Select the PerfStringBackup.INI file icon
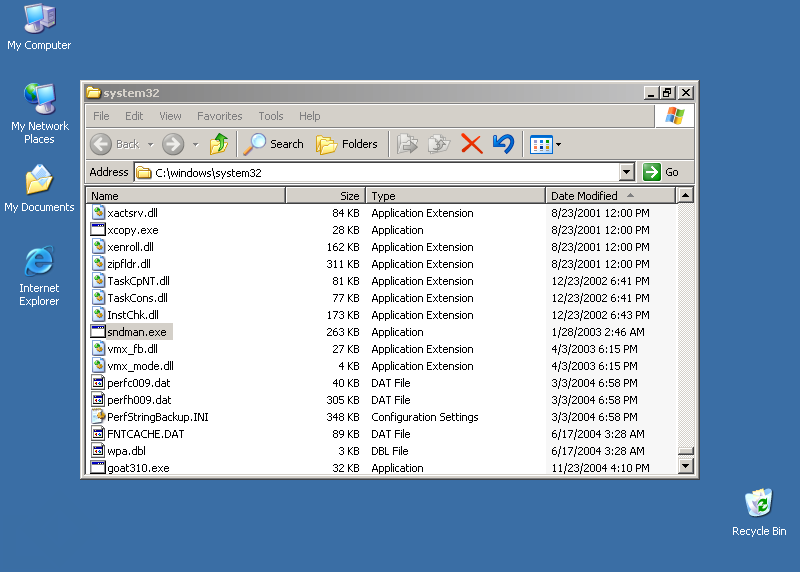 point(98,416)
